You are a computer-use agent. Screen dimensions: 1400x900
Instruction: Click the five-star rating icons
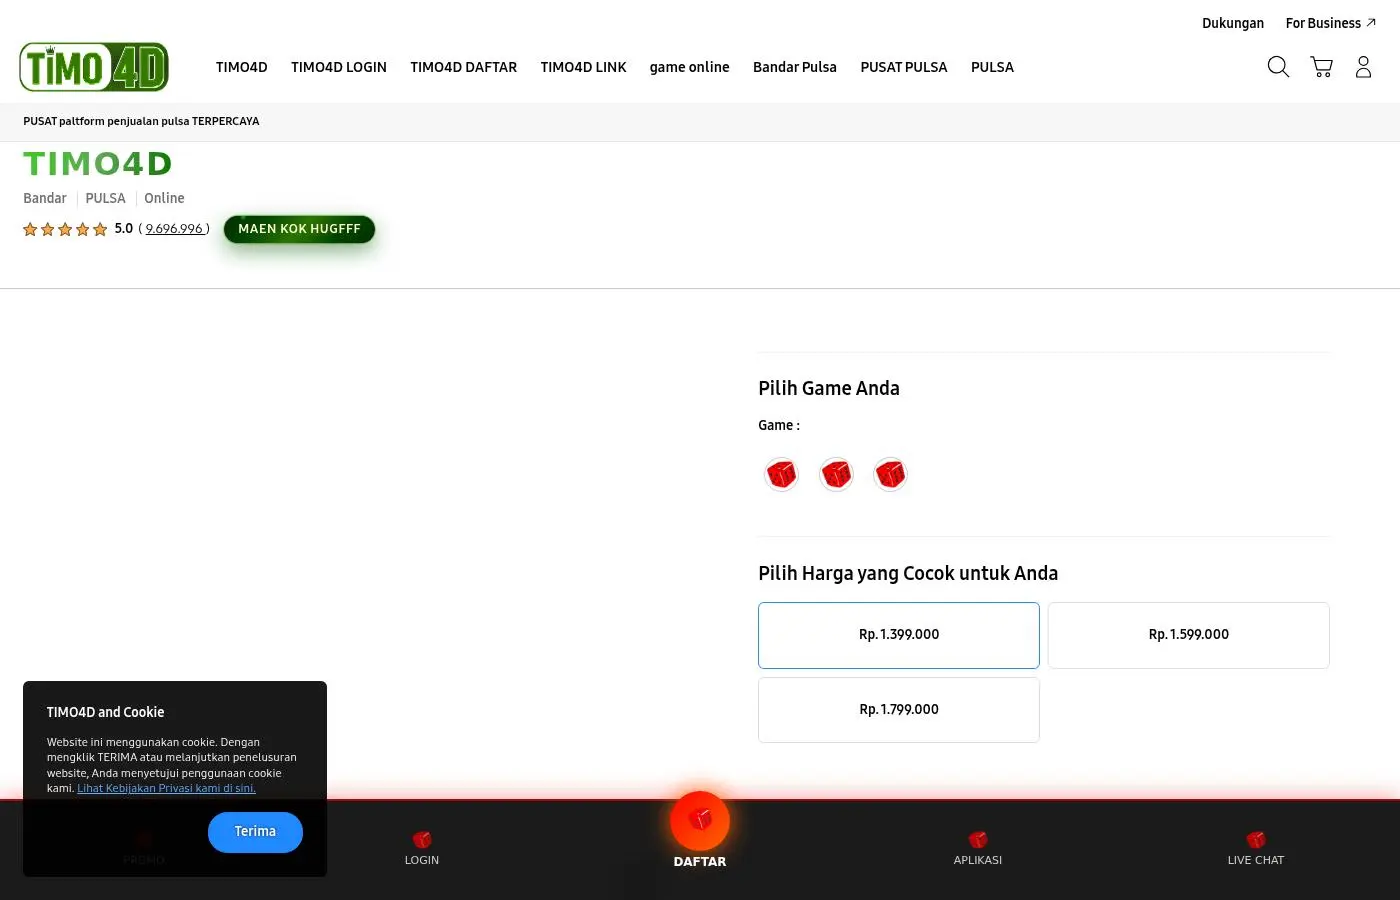pos(65,229)
